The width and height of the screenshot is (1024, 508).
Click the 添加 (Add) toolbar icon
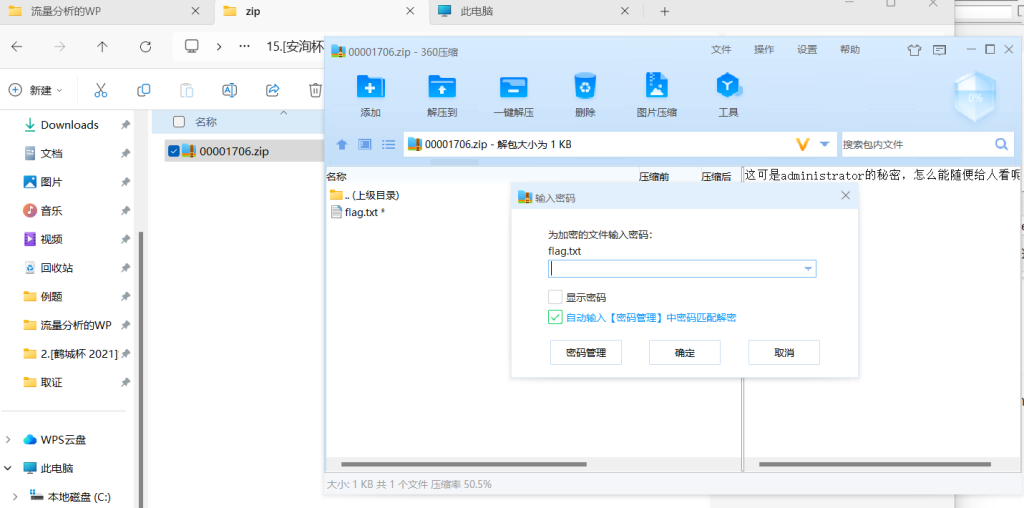(x=370, y=87)
